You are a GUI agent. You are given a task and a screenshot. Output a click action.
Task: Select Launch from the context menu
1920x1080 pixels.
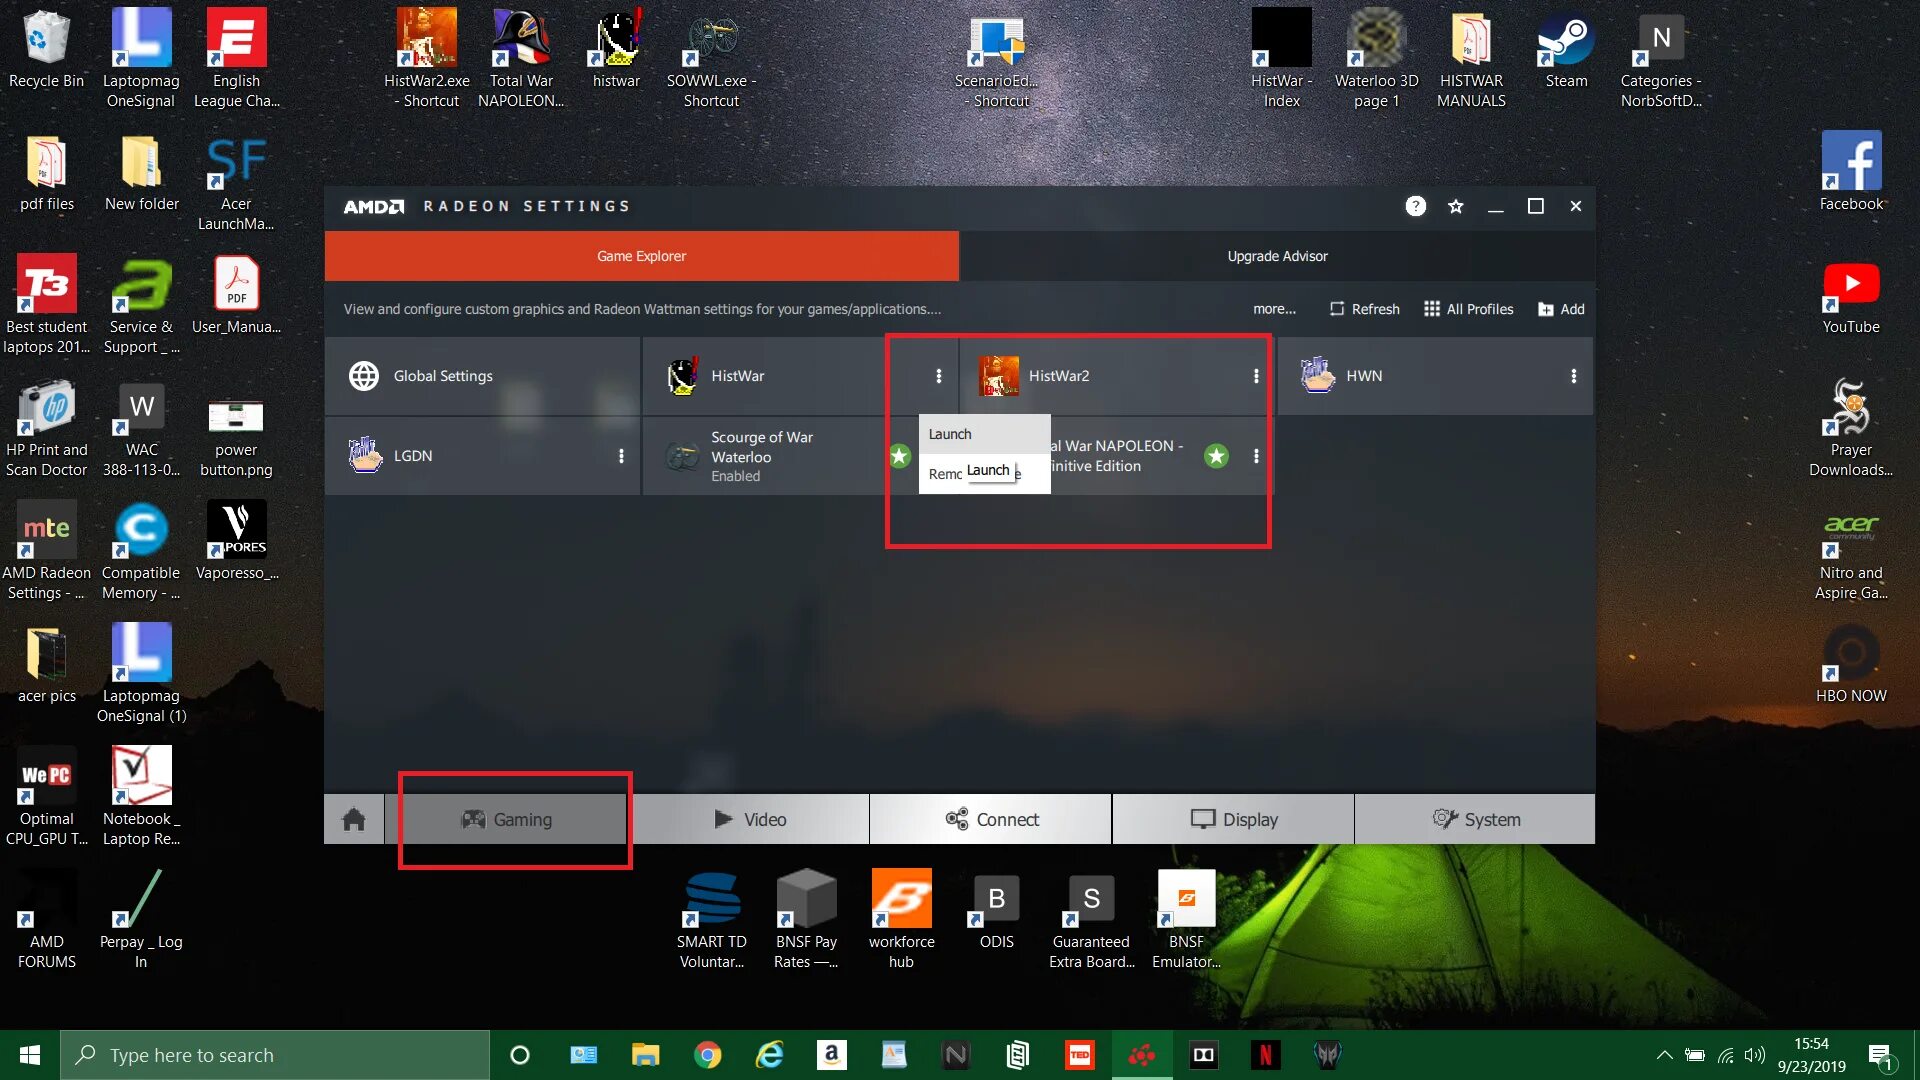click(x=948, y=433)
